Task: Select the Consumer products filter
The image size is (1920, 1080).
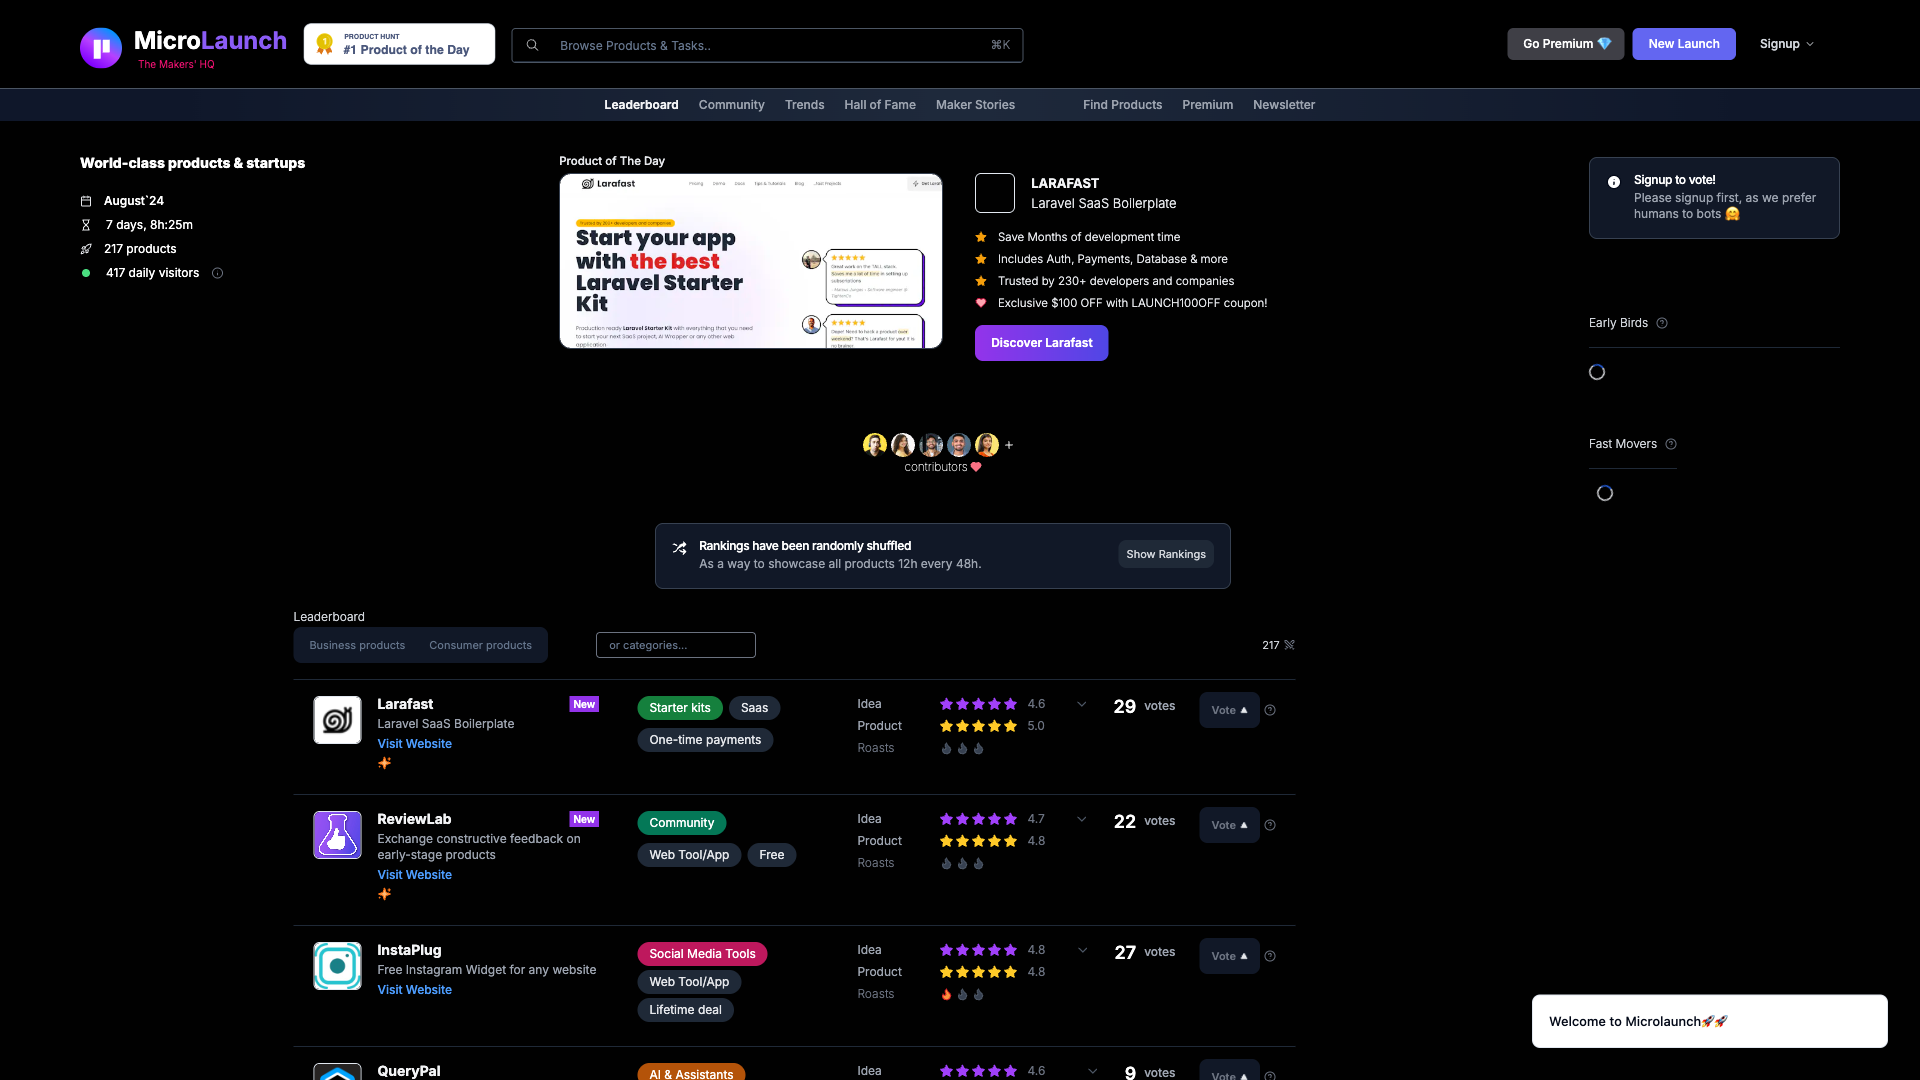Action: click(480, 645)
